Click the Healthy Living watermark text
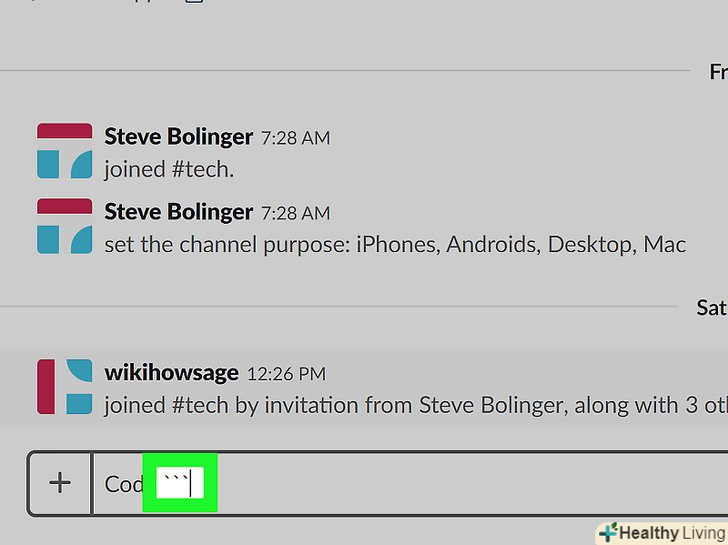728x545 pixels. point(672,533)
